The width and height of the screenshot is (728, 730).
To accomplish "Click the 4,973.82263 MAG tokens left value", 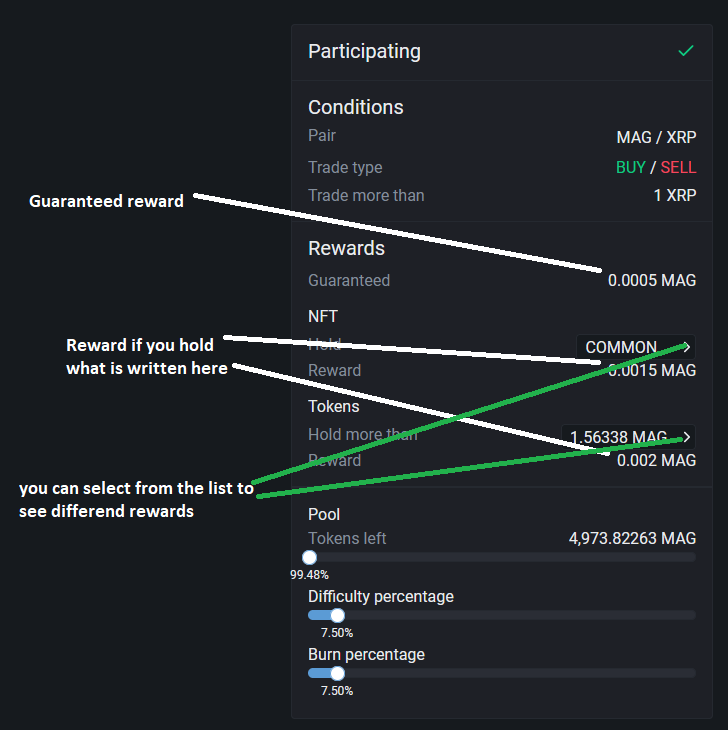I will point(632,538).
